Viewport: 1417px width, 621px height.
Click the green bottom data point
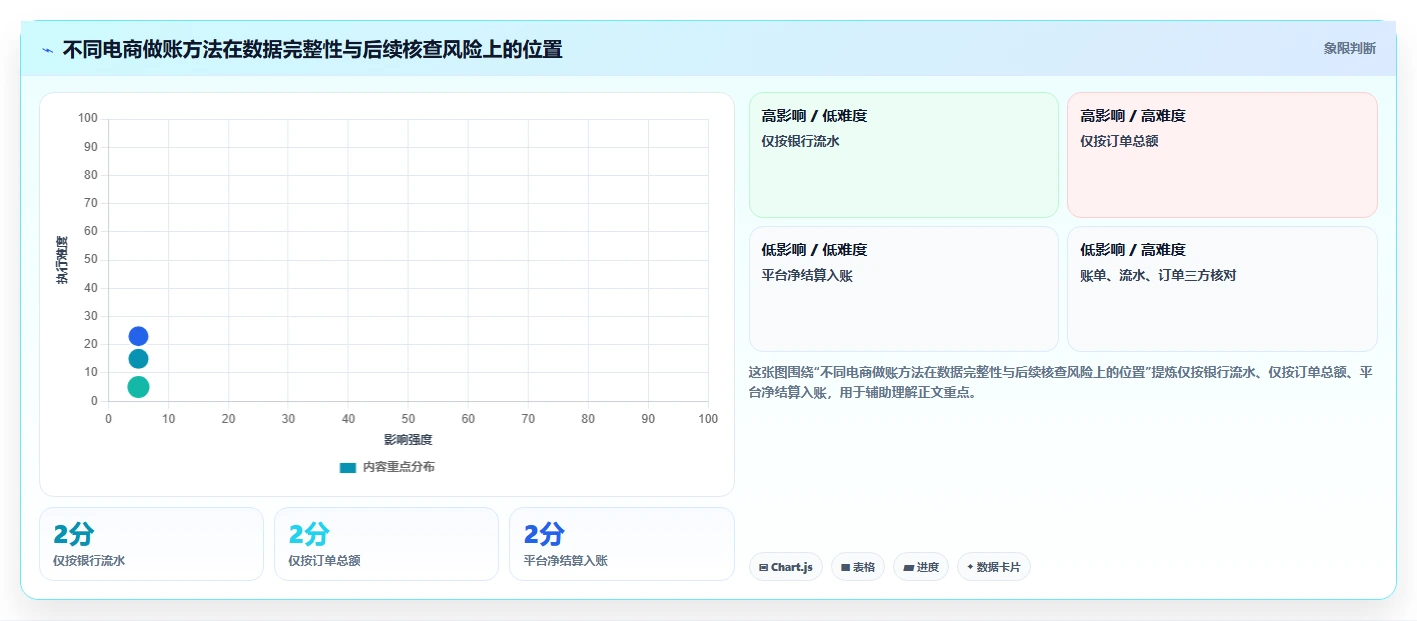click(138, 386)
